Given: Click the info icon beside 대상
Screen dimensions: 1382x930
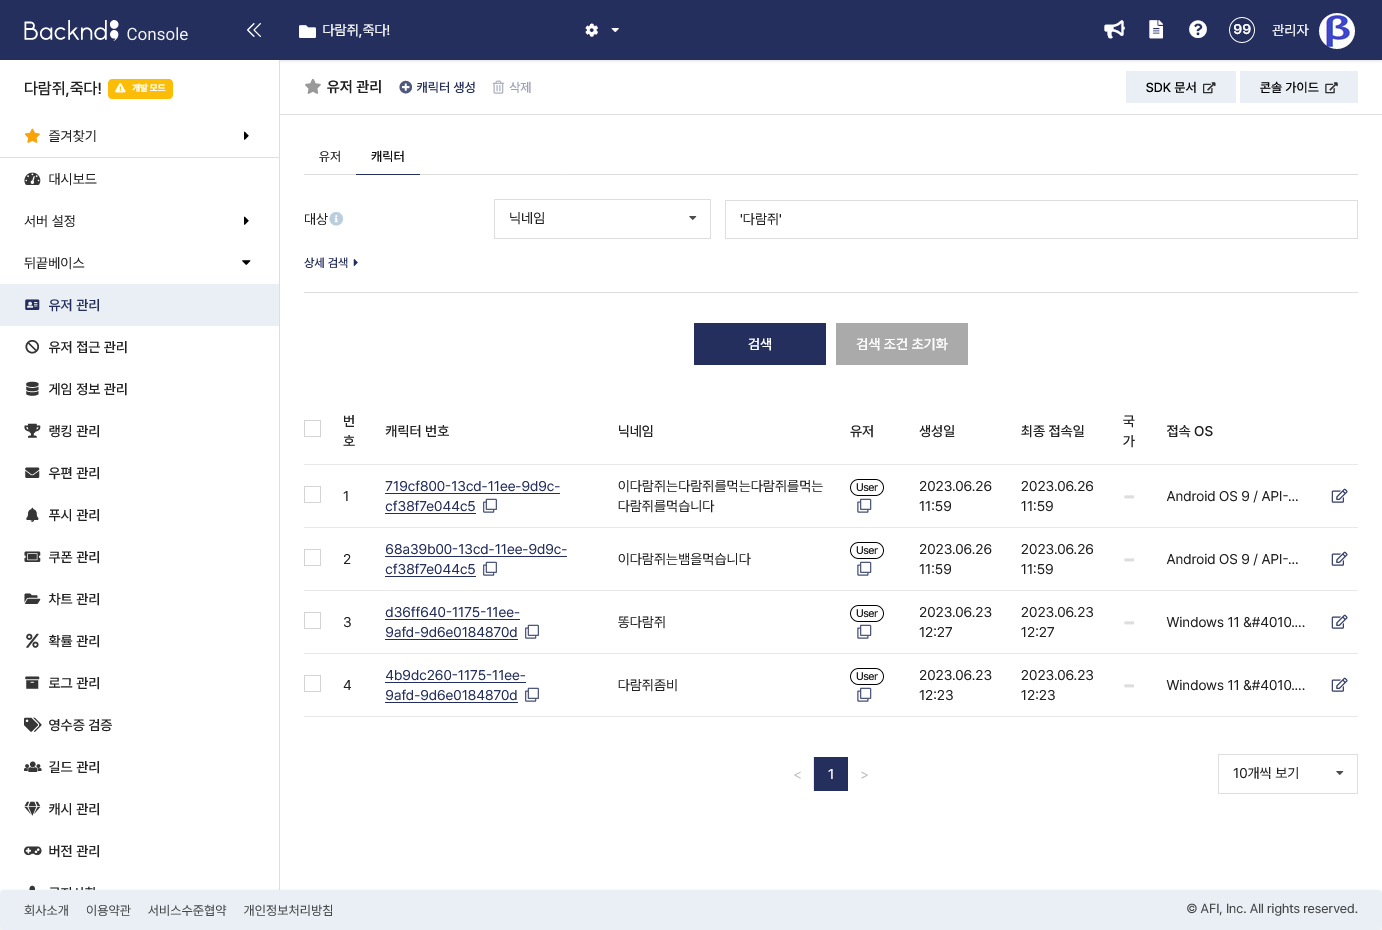Looking at the screenshot, I should tap(337, 219).
